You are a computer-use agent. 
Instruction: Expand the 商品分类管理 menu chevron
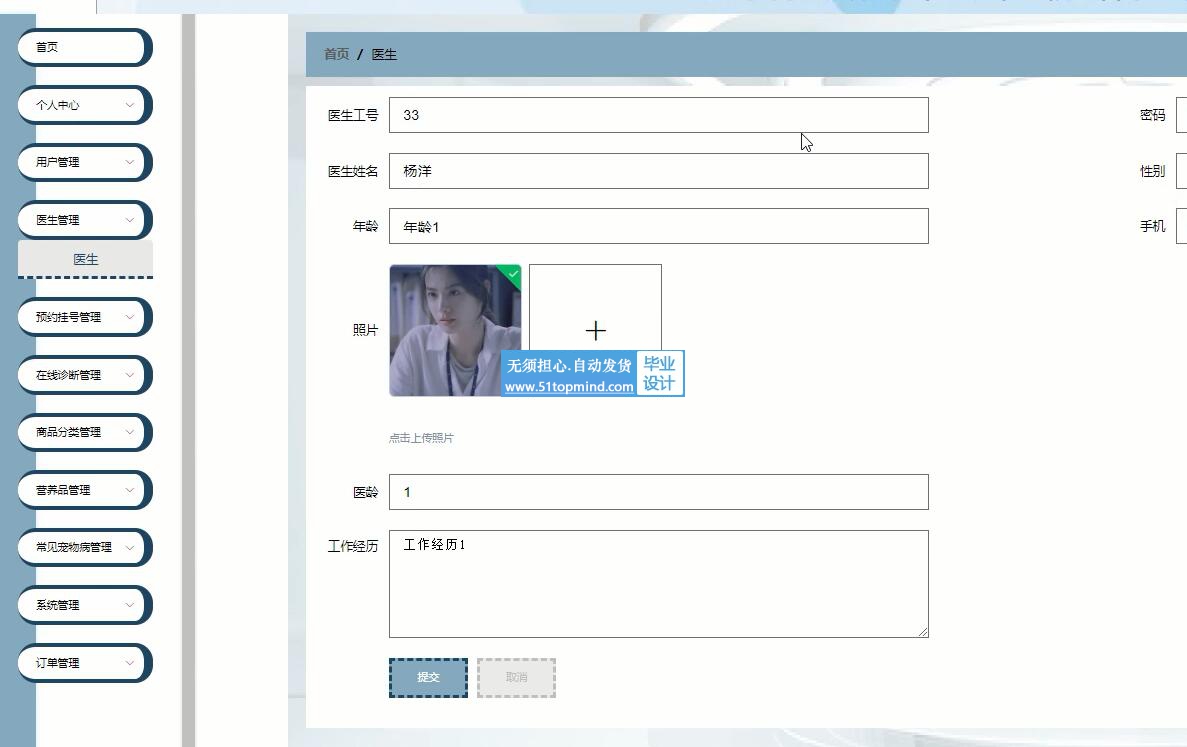click(129, 432)
